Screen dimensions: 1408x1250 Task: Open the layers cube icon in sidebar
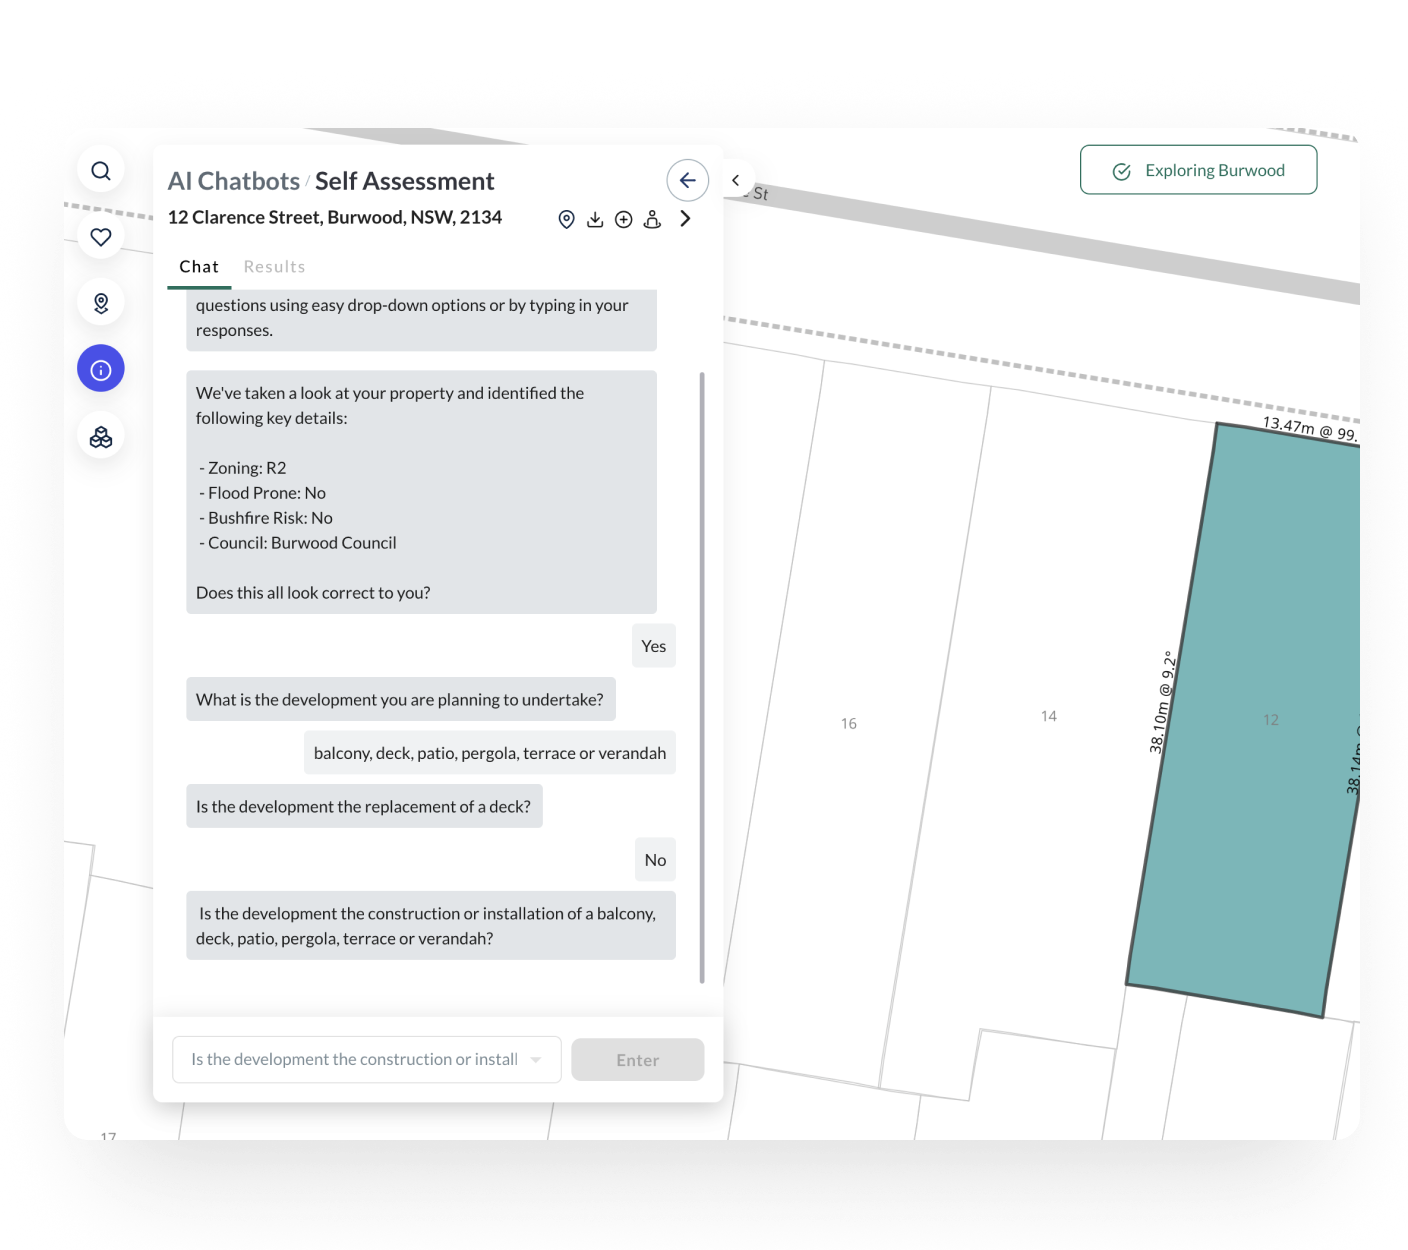100,435
